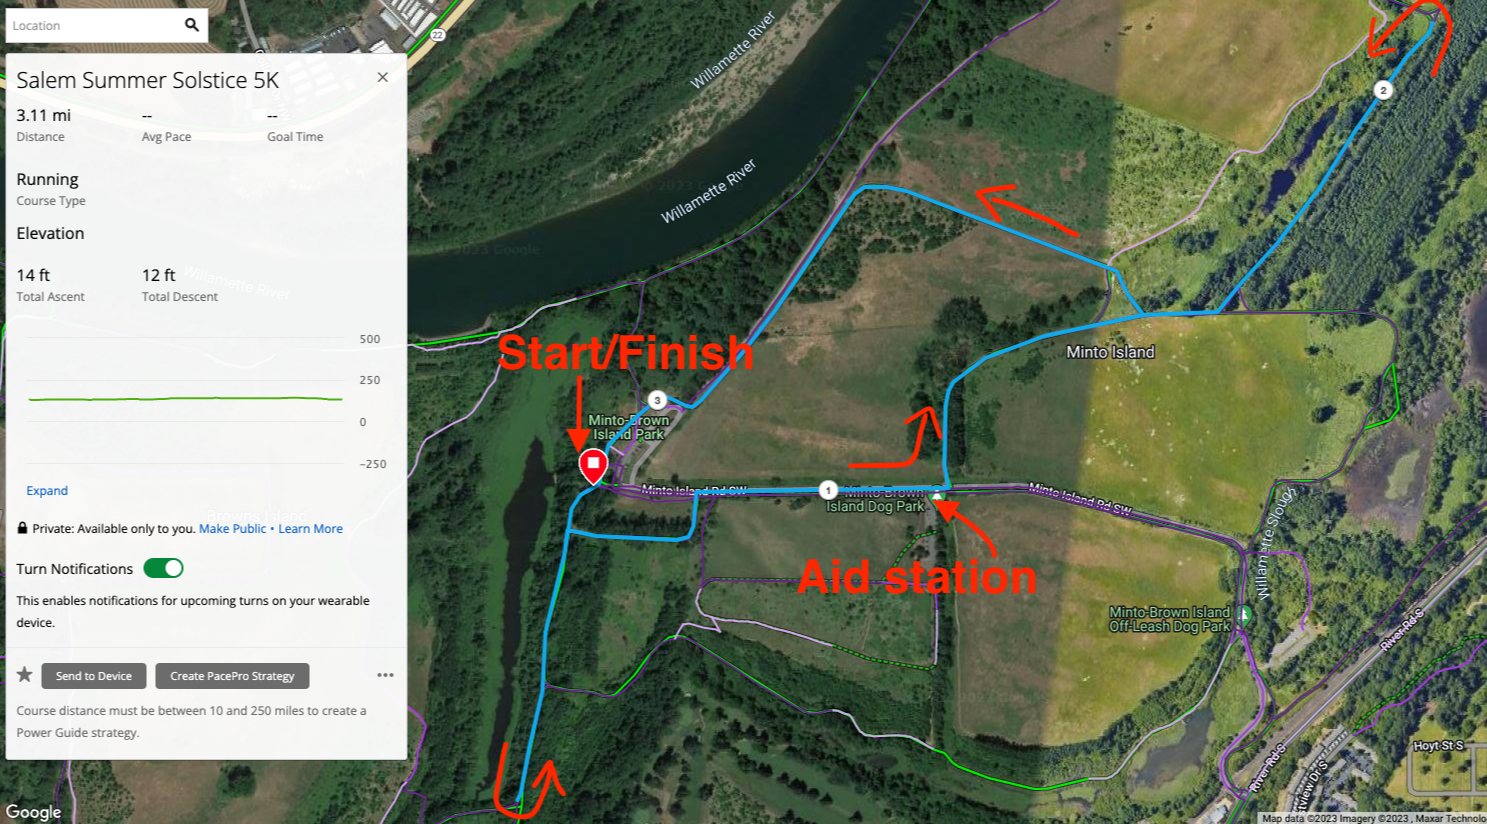Close the Salem Summer Solstice 5K panel
Viewport: 1487px width, 824px height.
coord(382,77)
